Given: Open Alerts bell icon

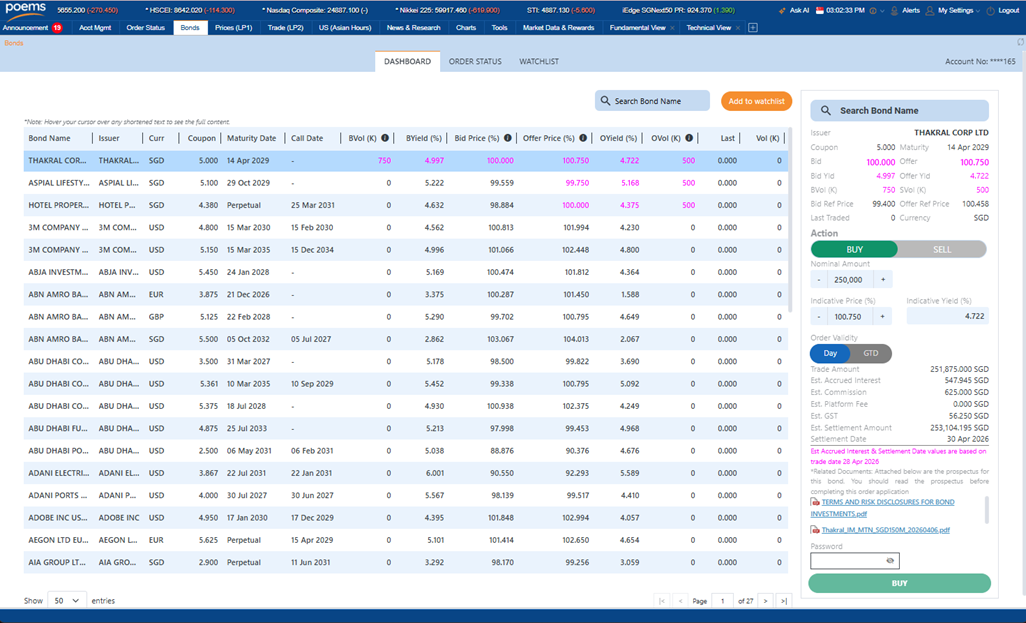Looking at the screenshot, I should pyautogui.click(x=895, y=10).
